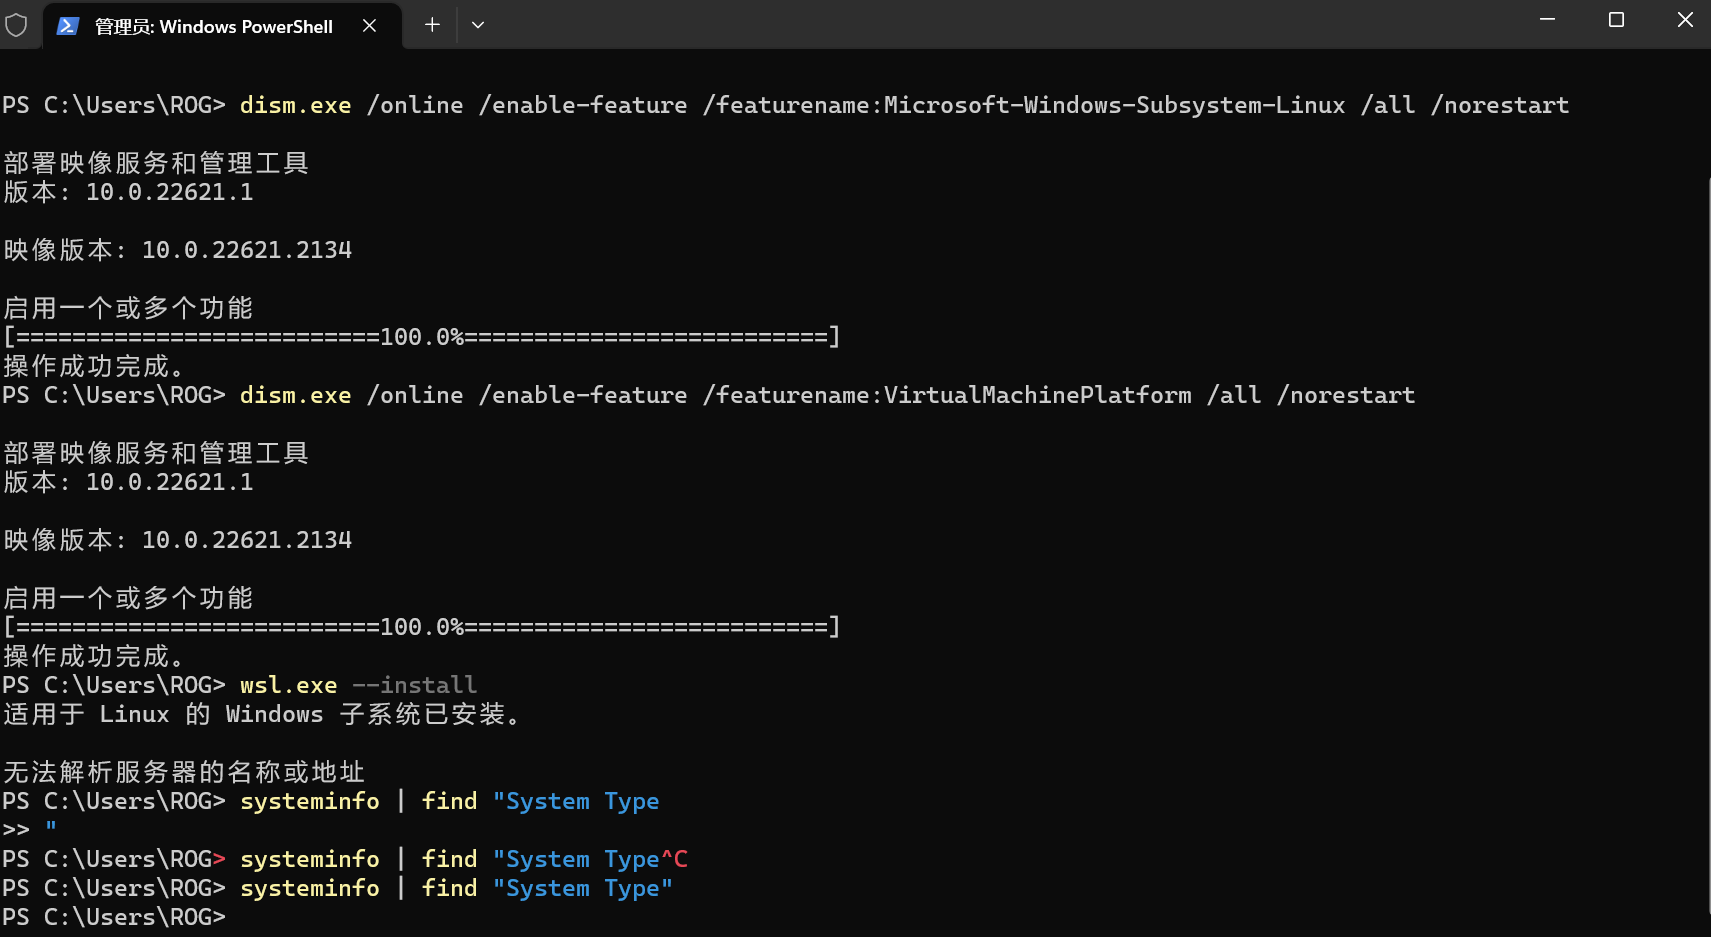Click the wsl.exe command text

(288, 685)
